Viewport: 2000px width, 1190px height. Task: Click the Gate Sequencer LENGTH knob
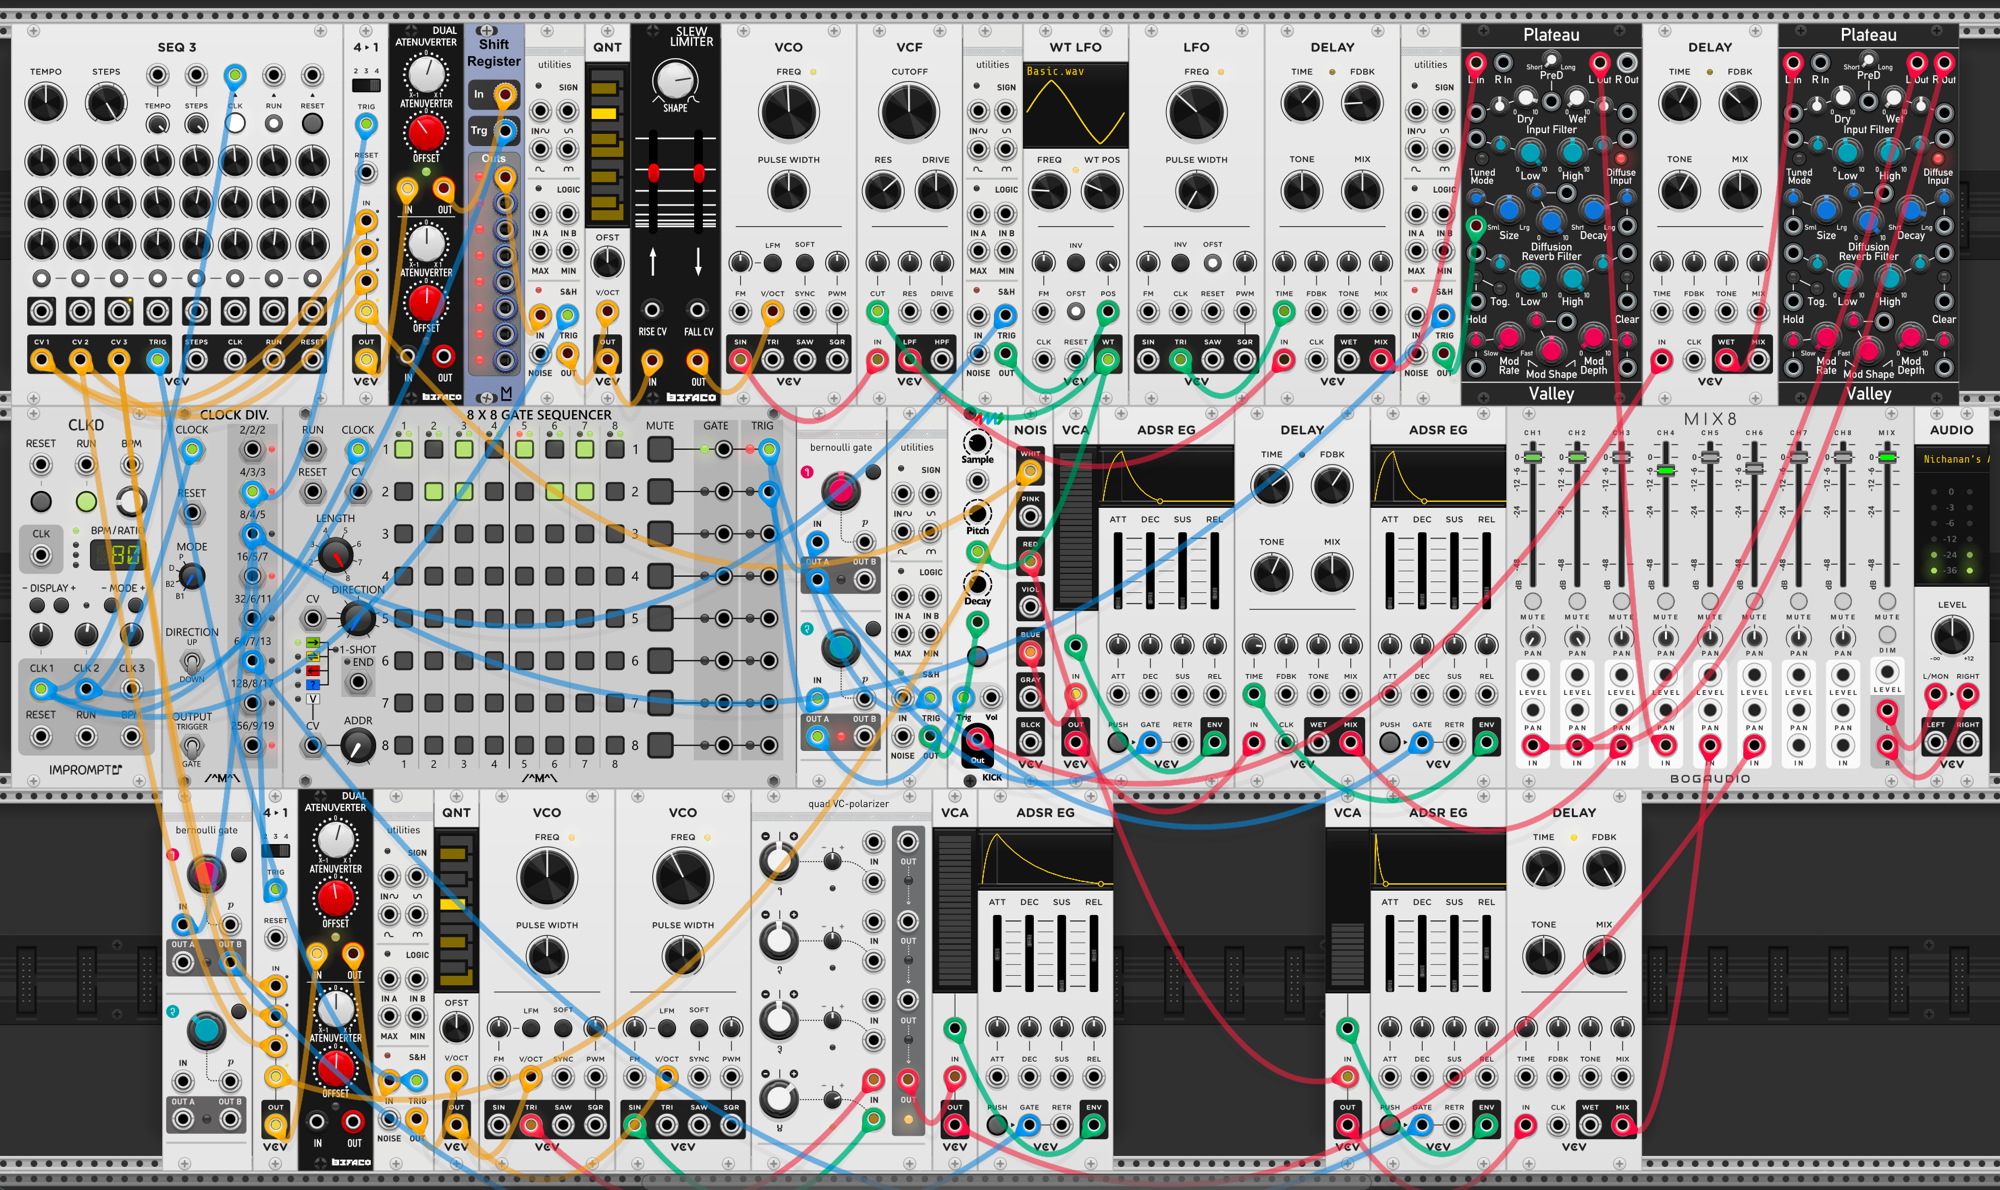pyautogui.click(x=335, y=554)
